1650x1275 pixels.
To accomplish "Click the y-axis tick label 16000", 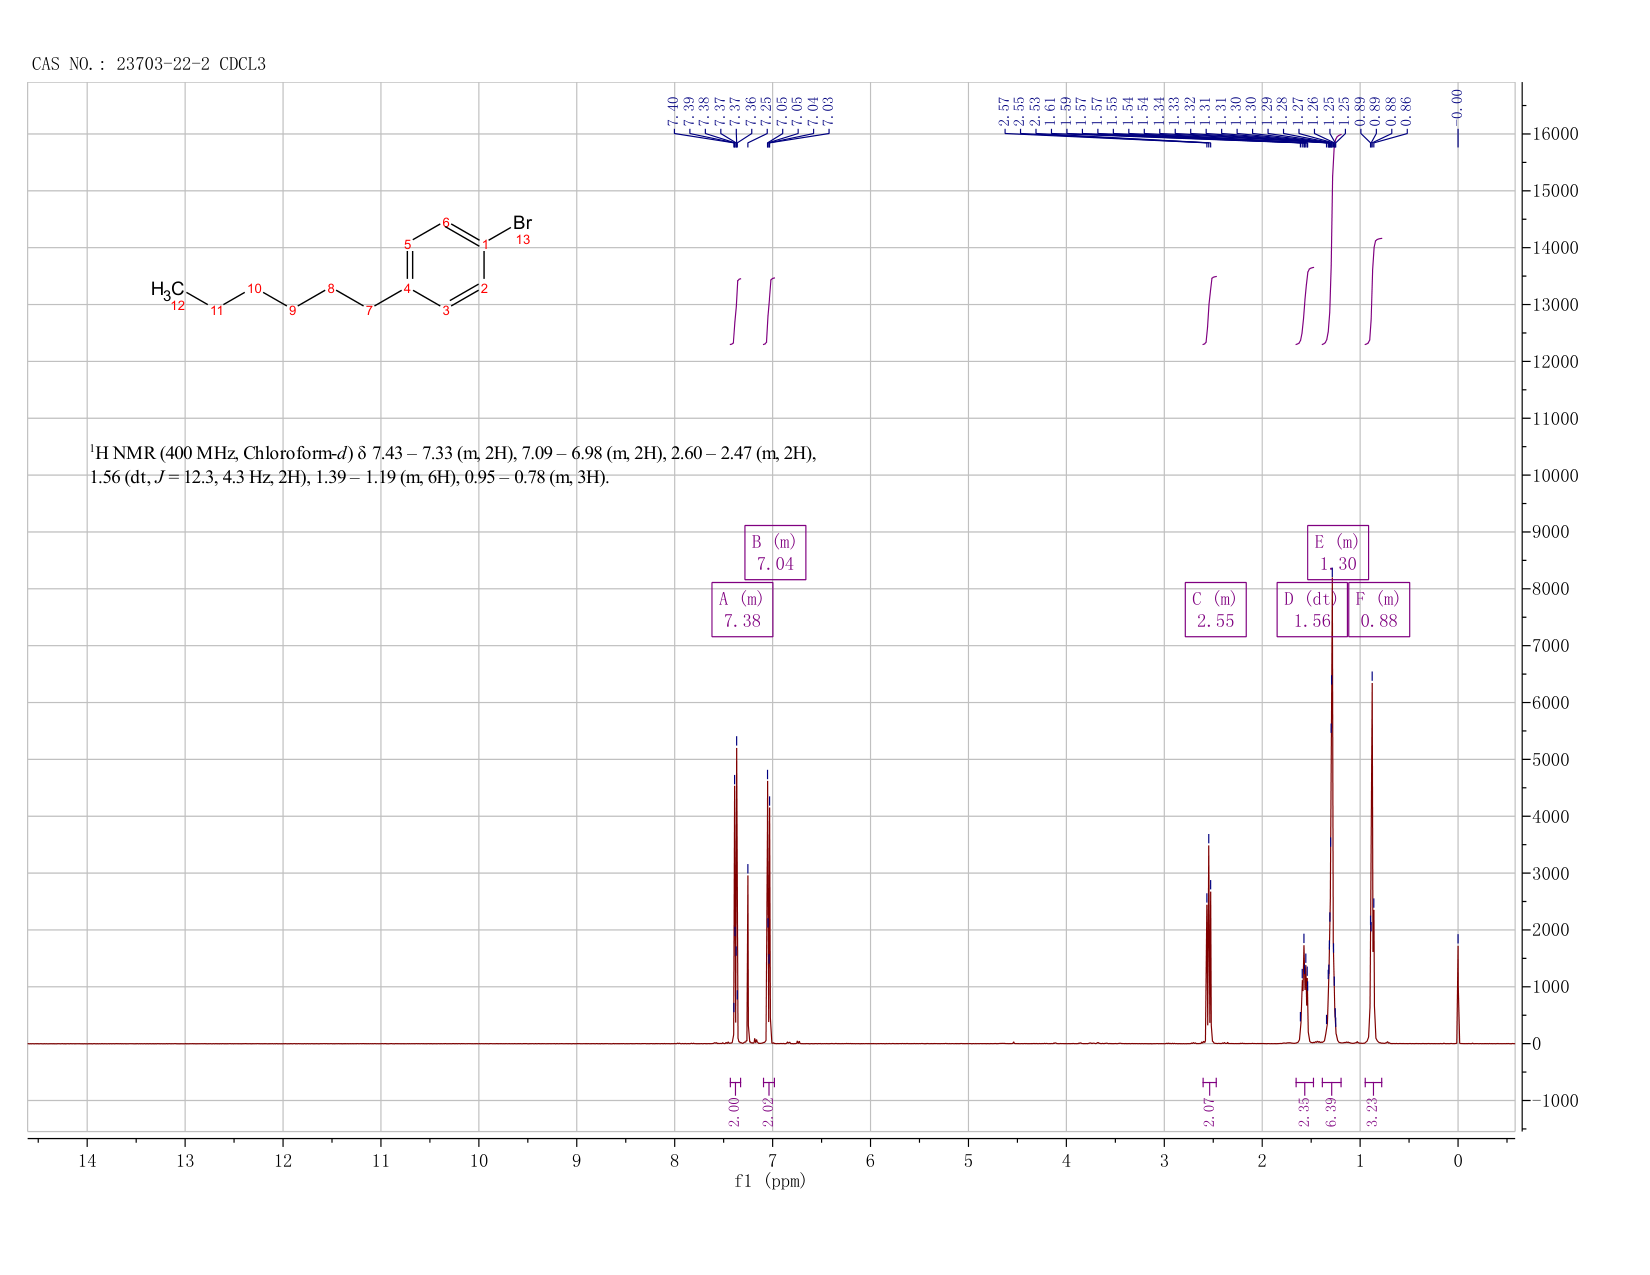I will 1555,134.
